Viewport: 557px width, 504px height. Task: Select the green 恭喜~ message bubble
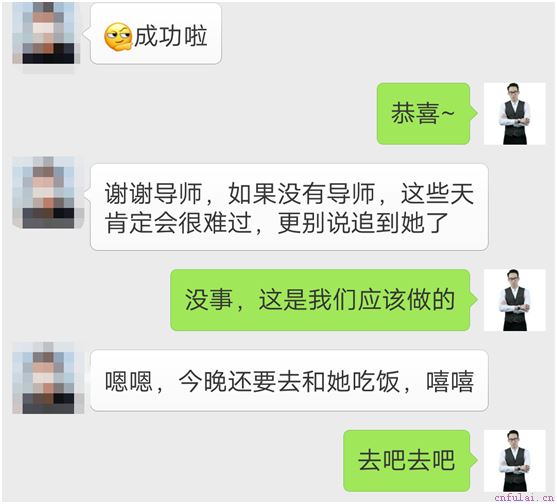[x=424, y=114]
